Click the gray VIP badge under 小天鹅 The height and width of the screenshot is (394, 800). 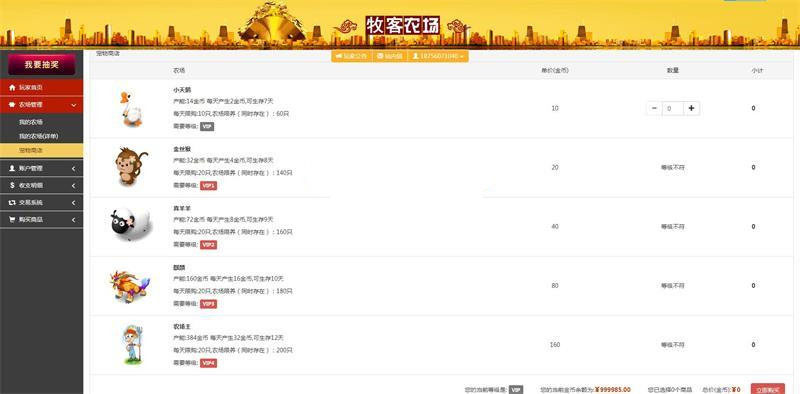click(x=207, y=127)
